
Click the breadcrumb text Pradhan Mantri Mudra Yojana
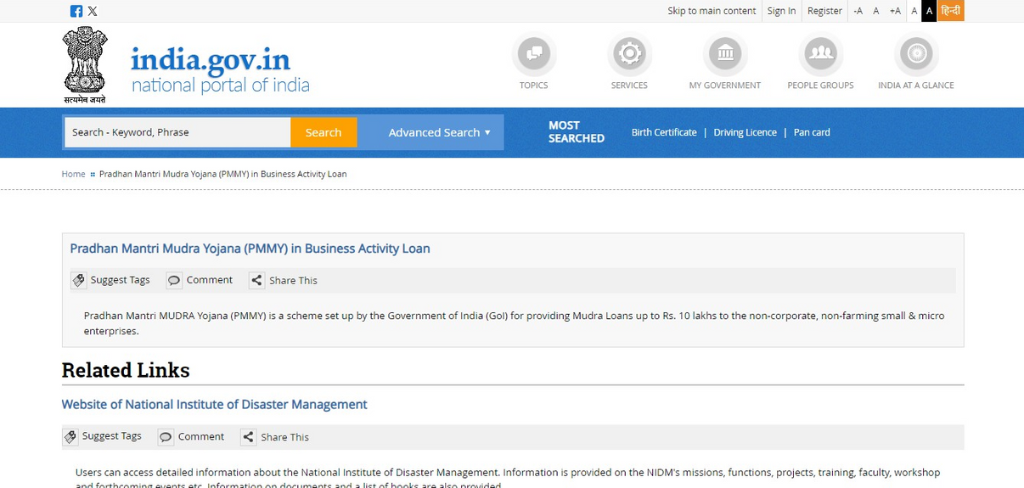[223, 174]
